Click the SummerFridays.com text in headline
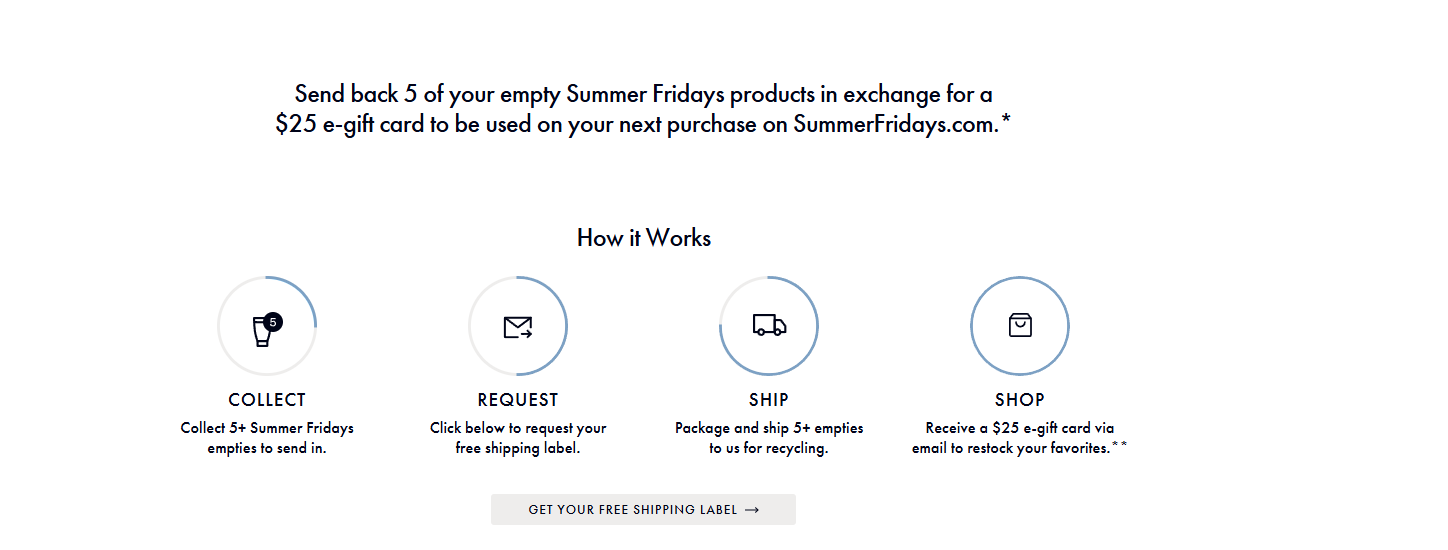Viewport: 1448px width, 550px height. [896, 125]
